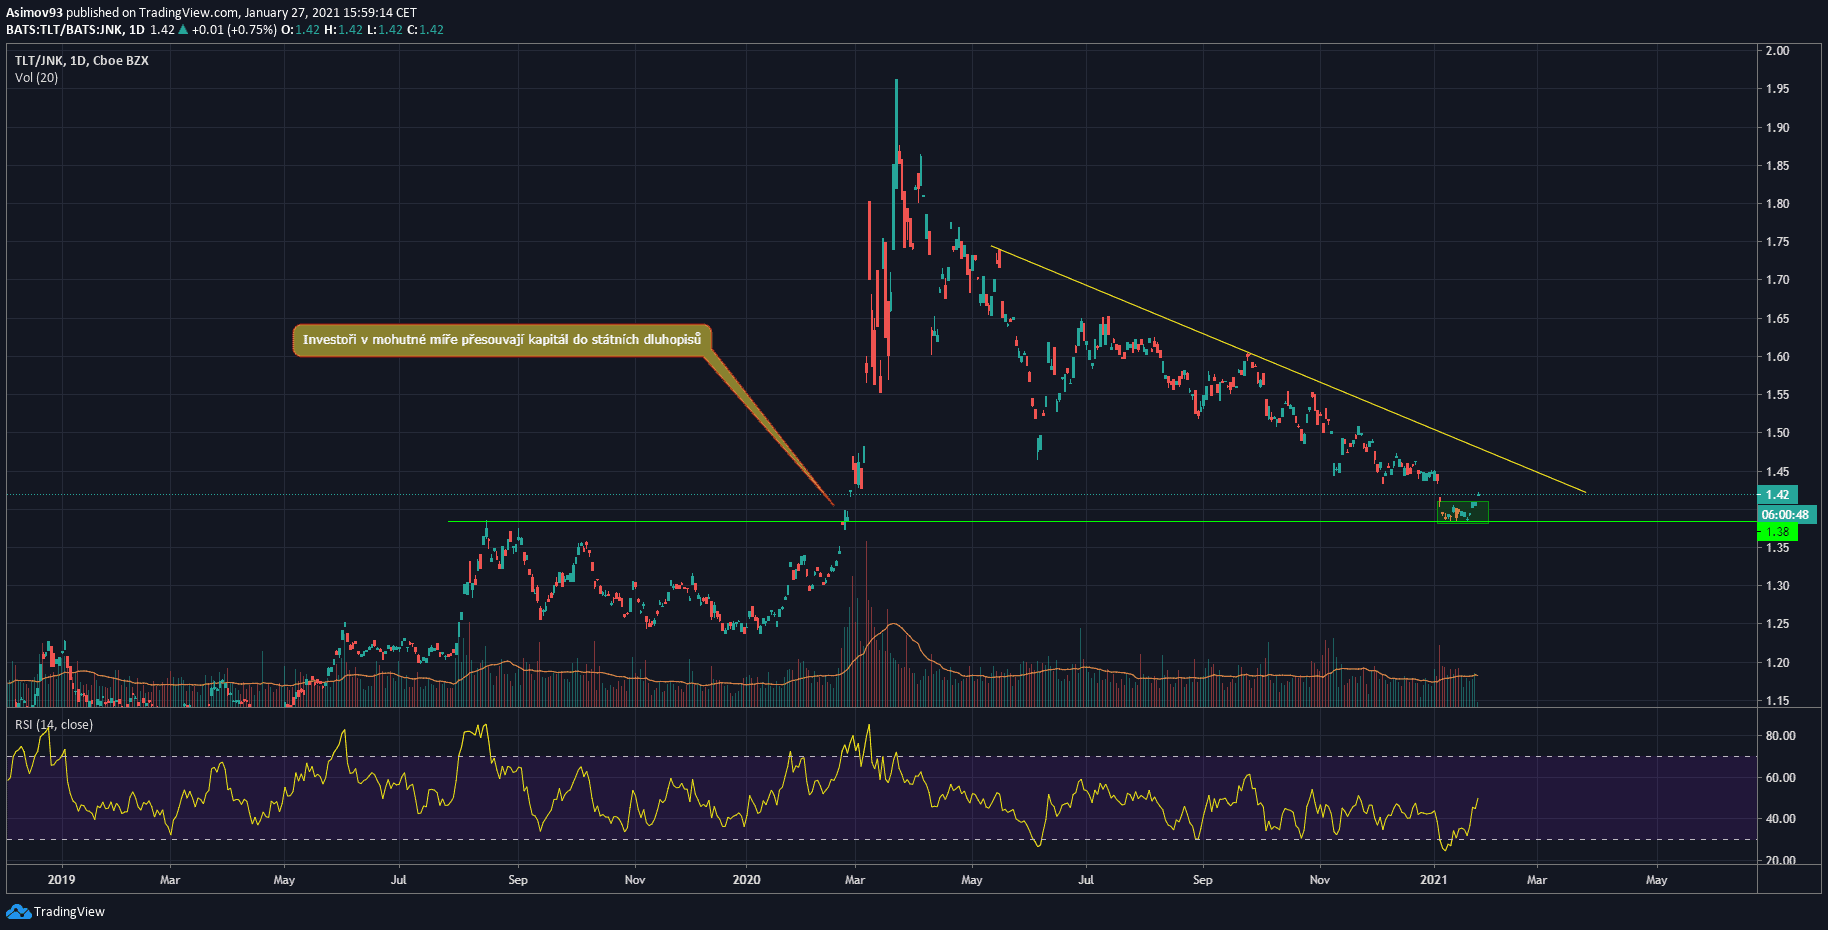Click the green up-triangle beside price 1.42
The image size is (1828, 930).
tap(183, 30)
